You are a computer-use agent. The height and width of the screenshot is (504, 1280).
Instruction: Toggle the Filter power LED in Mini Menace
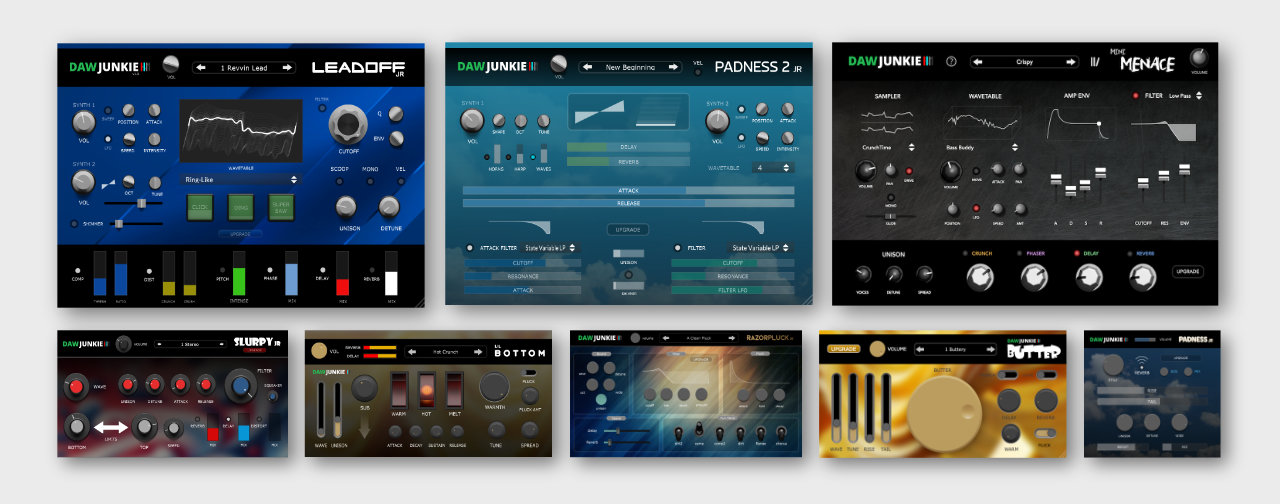(1136, 96)
